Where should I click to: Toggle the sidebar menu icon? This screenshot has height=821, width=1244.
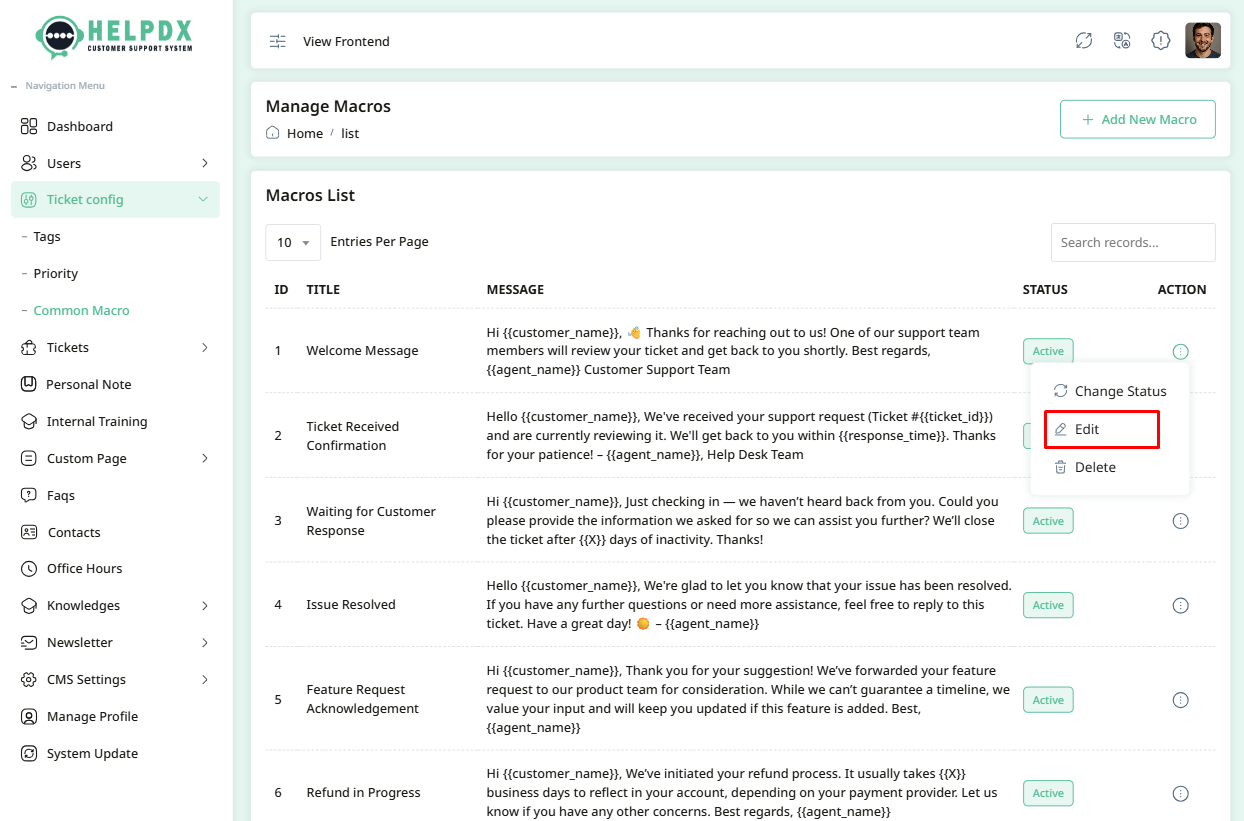tap(278, 41)
